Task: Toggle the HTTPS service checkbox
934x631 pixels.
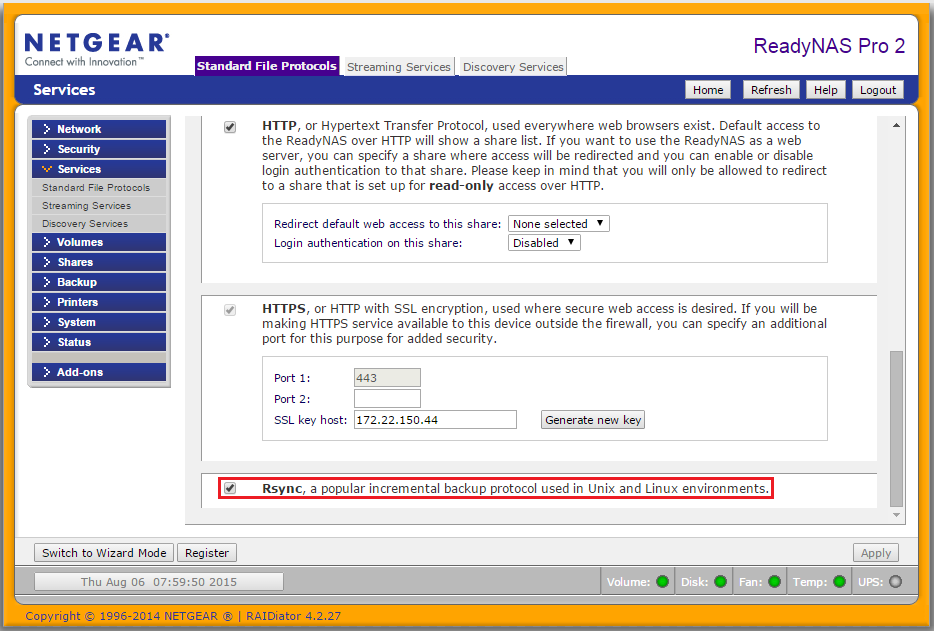Action: [229, 309]
